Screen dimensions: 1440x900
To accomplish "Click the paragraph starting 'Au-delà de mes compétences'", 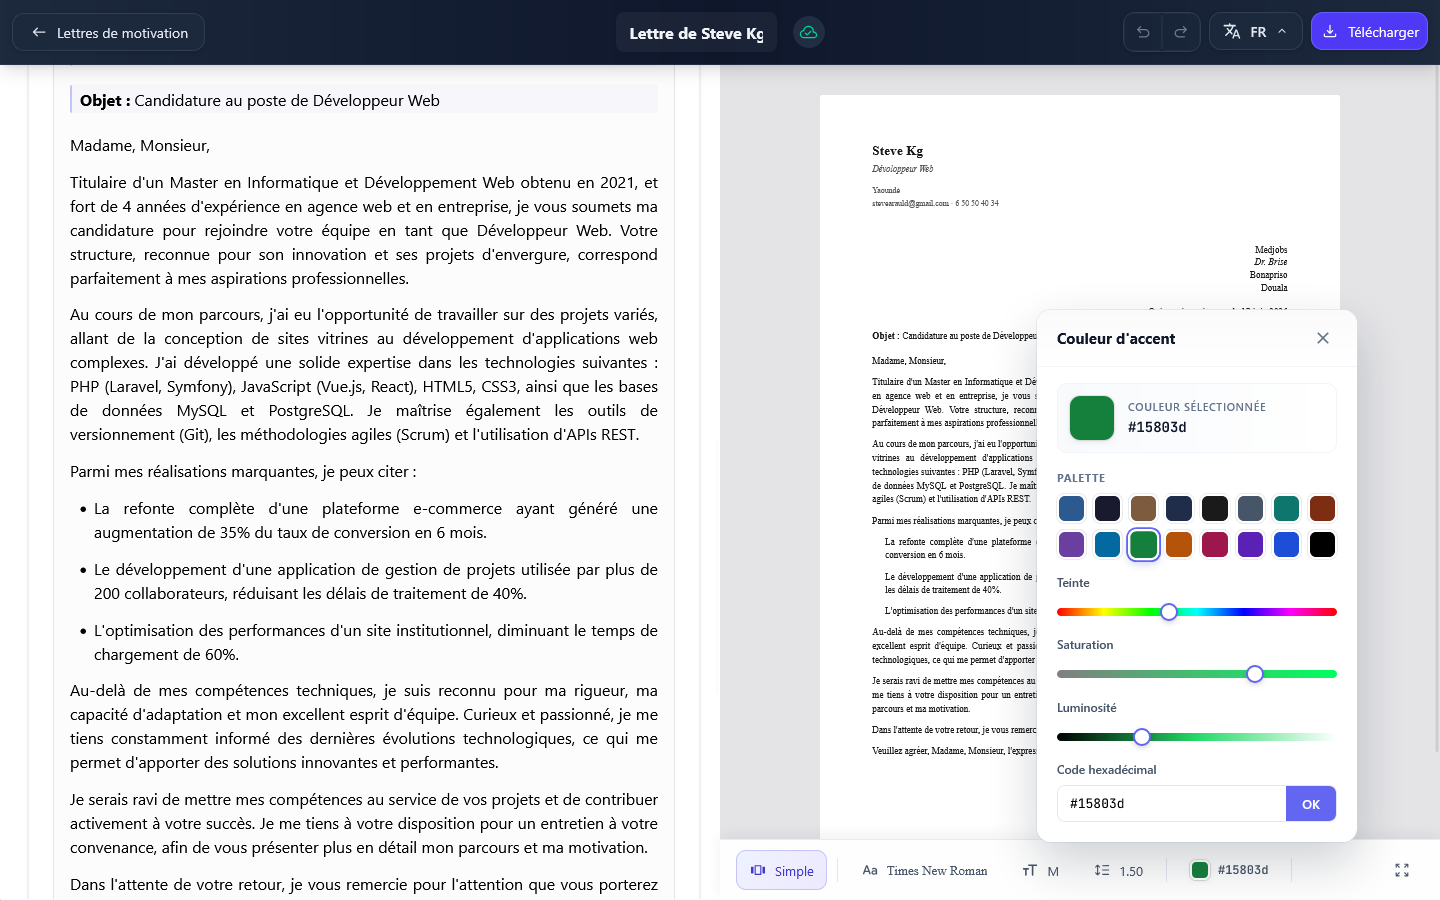I will (x=364, y=726).
